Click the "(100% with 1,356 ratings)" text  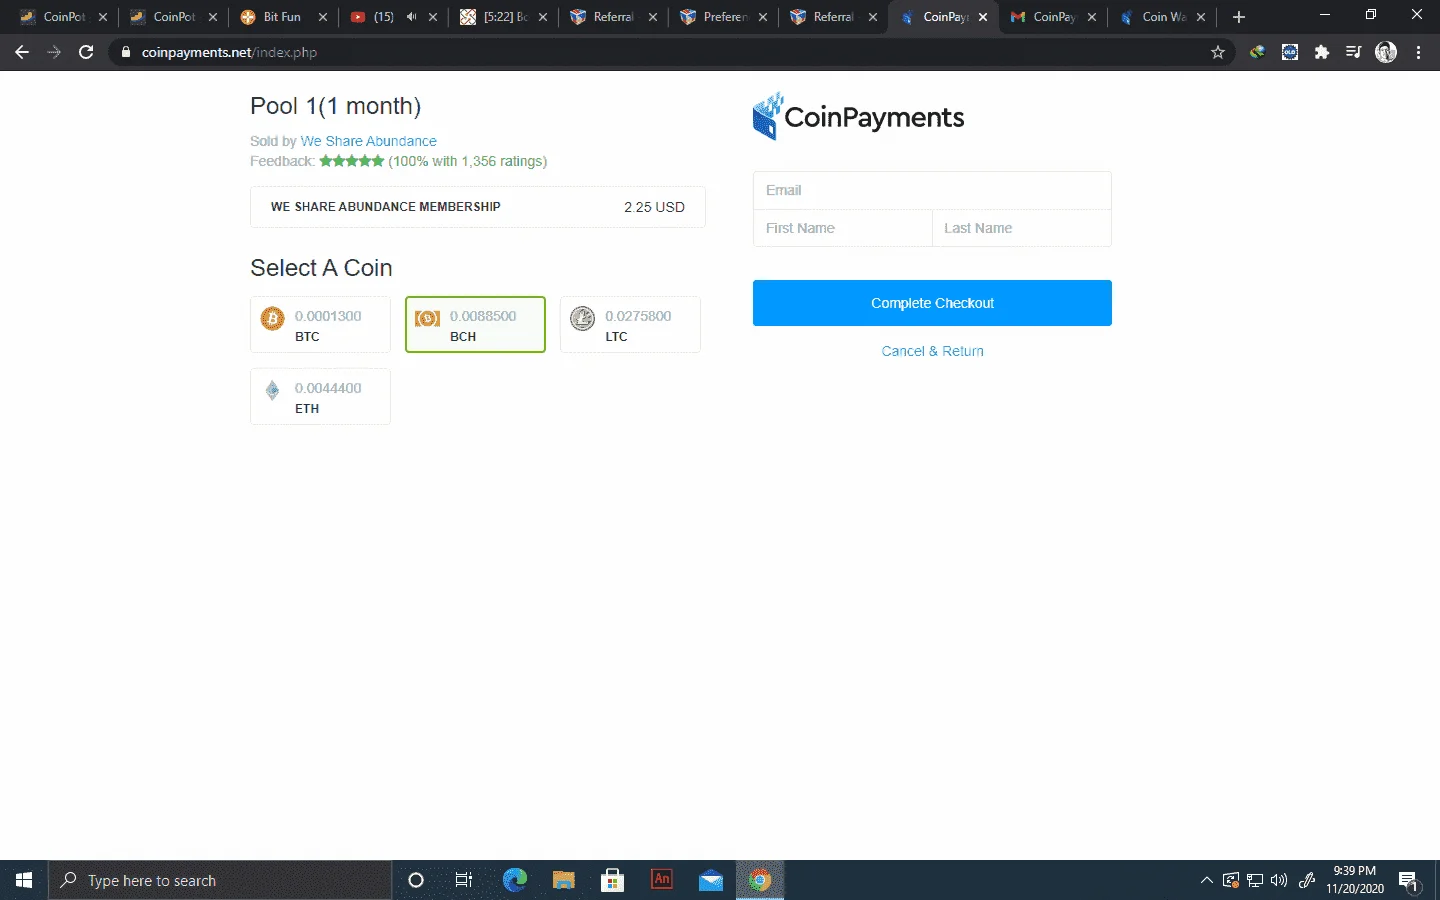(468, 161)
